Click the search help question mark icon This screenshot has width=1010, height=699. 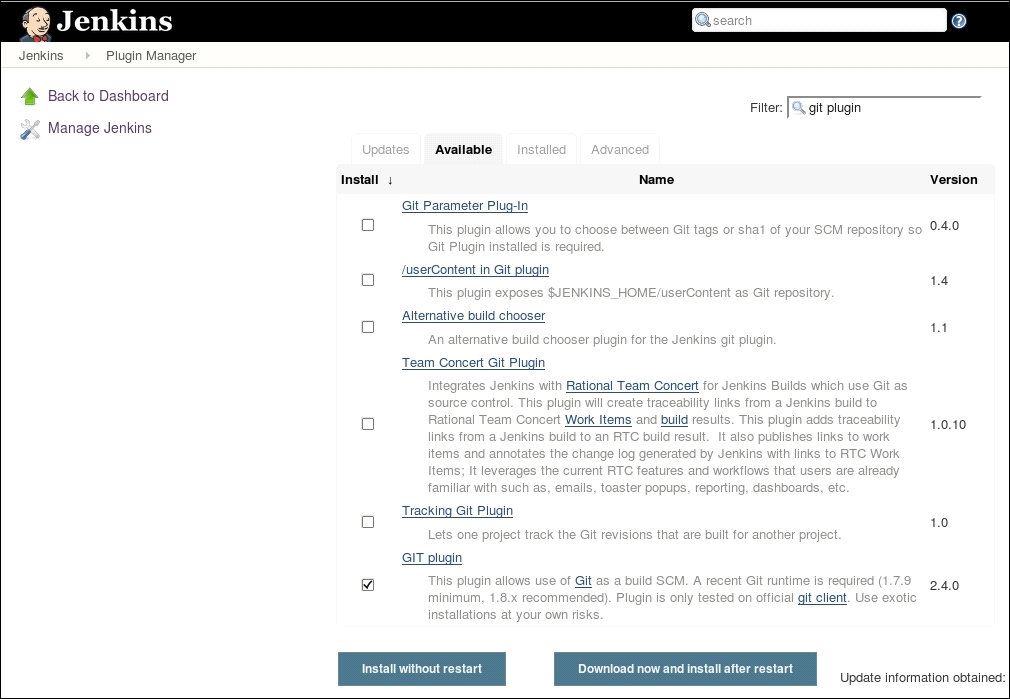click(959, 21)
